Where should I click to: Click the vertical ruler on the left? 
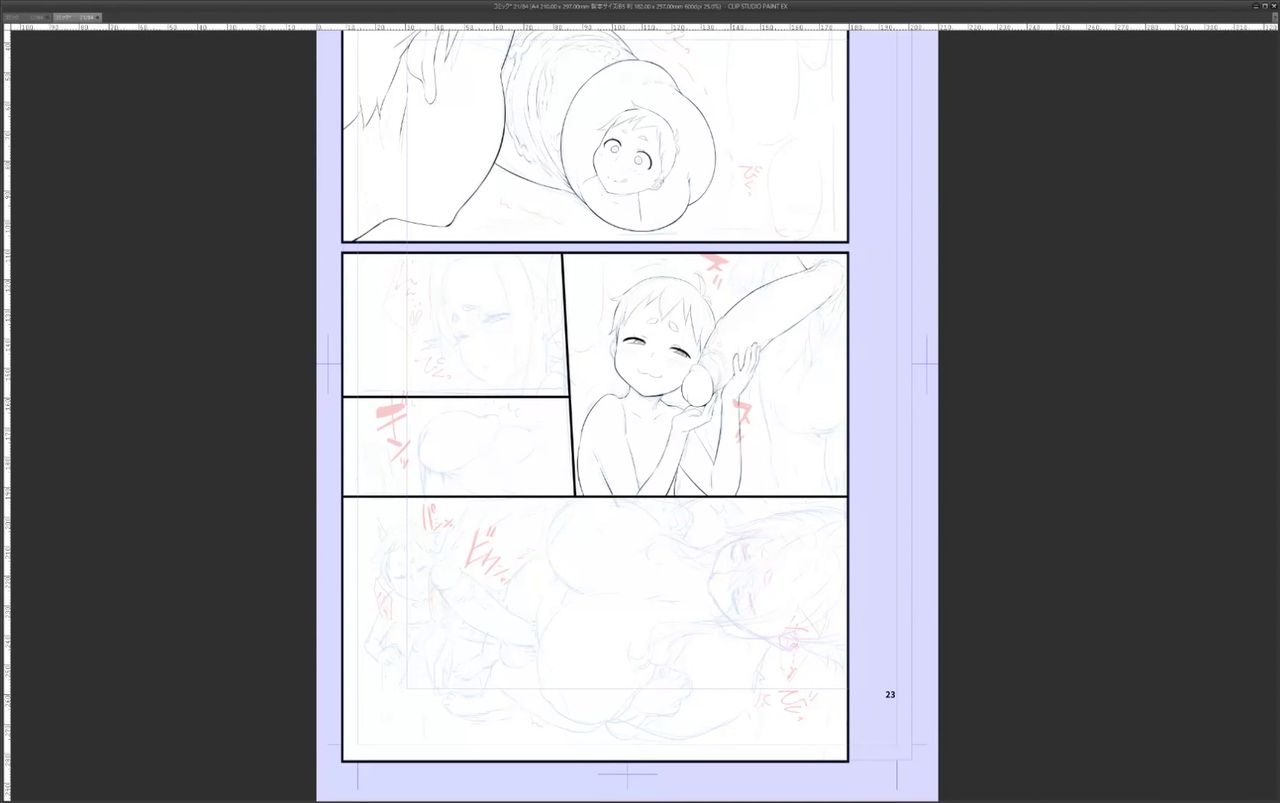[x=8, y=400]
